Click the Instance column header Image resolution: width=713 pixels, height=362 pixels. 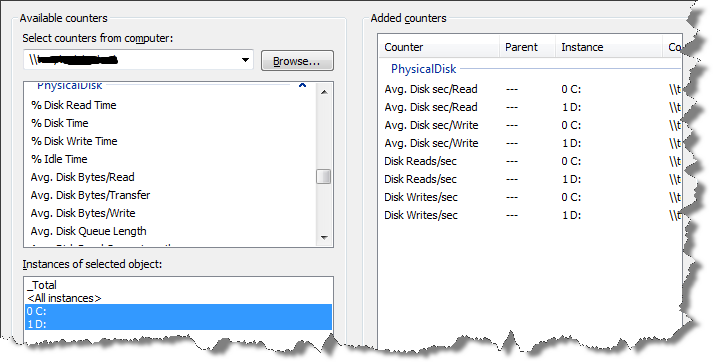coord(608,47)
